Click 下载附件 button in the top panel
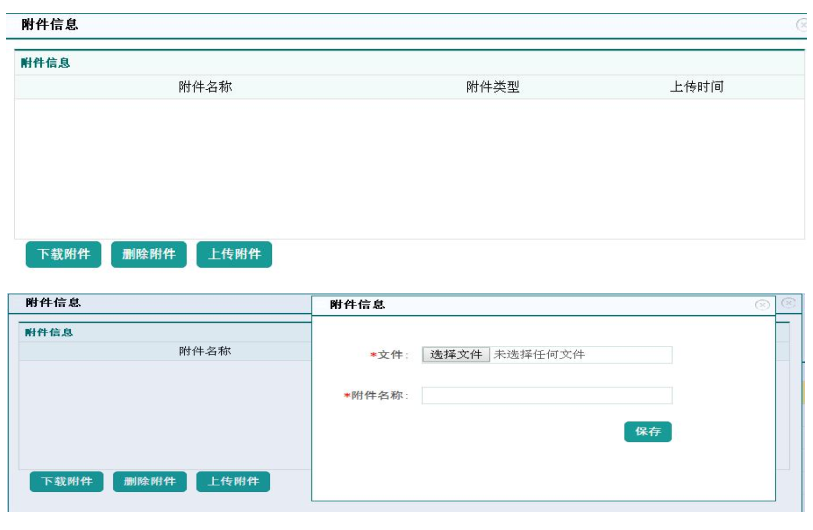The width and height of the screenshot is (813, 530). (64, 254)
